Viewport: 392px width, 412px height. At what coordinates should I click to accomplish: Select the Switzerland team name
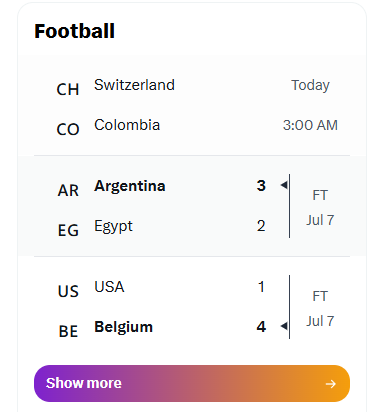coord(134,85)
